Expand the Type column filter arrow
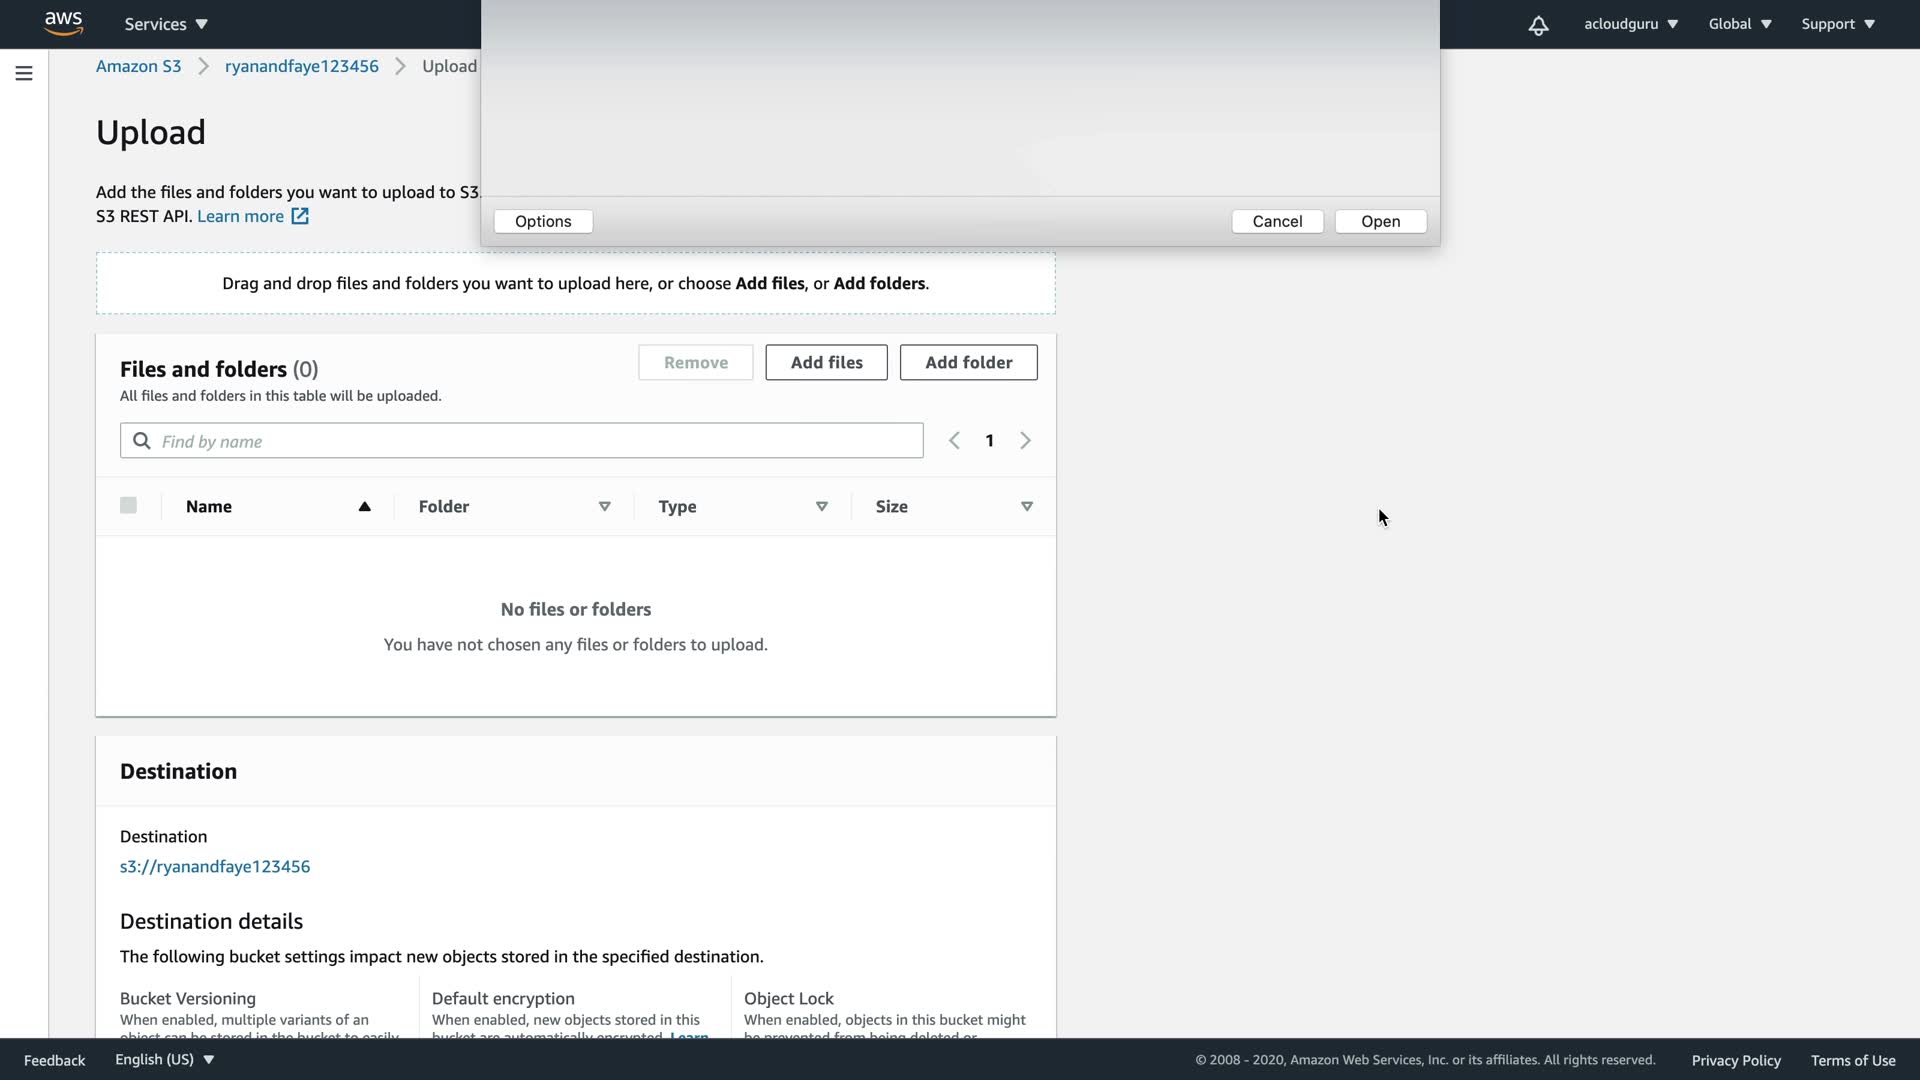Screen dimensions: 1920x1080 point(822,507)
